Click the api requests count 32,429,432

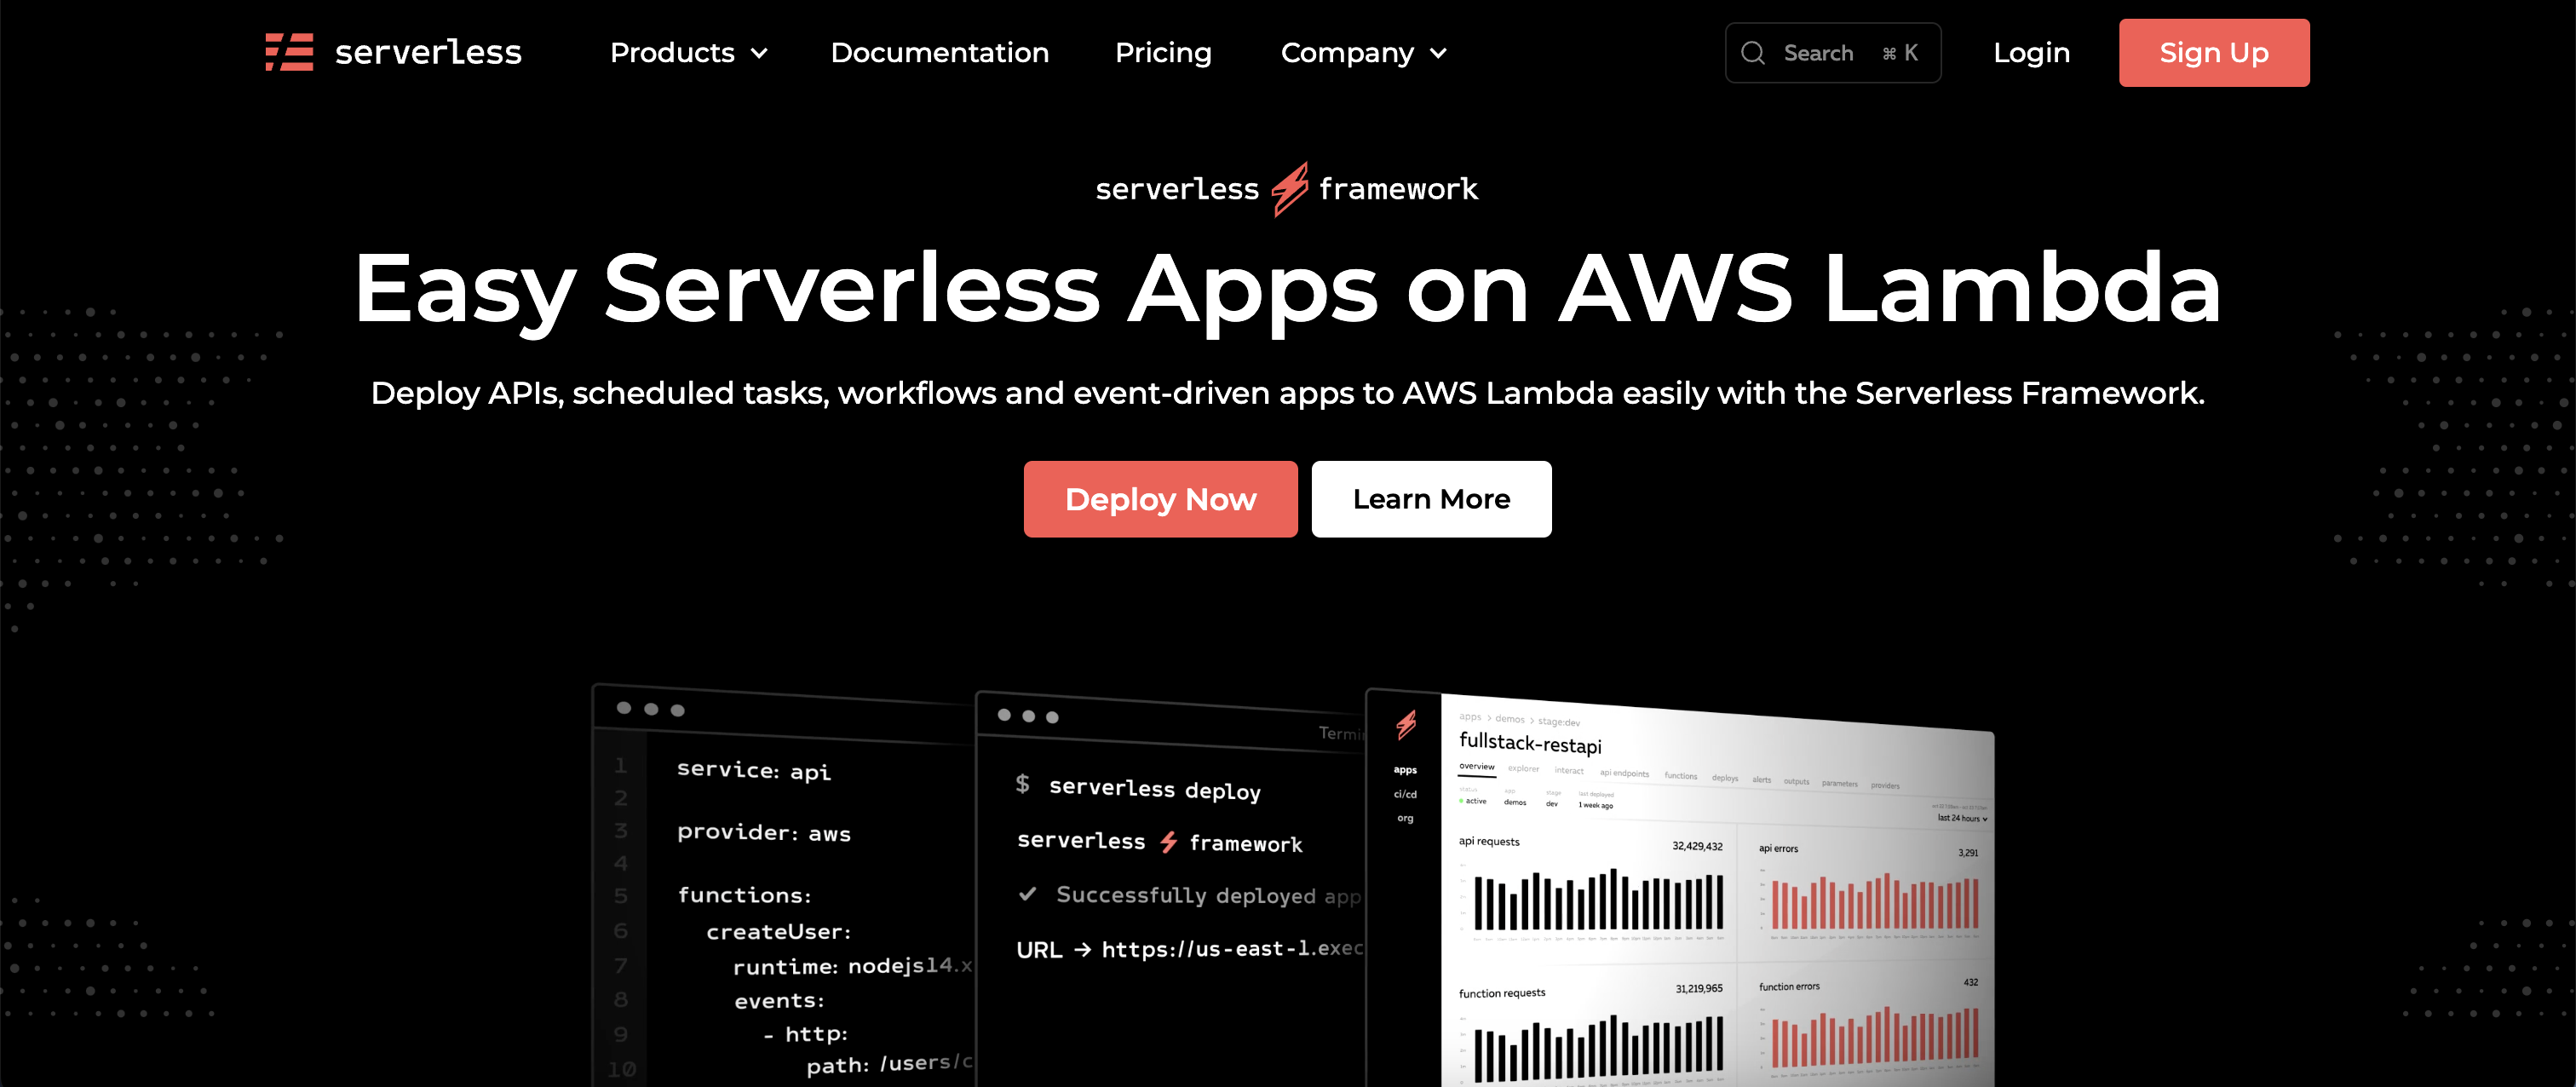(x=1697, y=846)
